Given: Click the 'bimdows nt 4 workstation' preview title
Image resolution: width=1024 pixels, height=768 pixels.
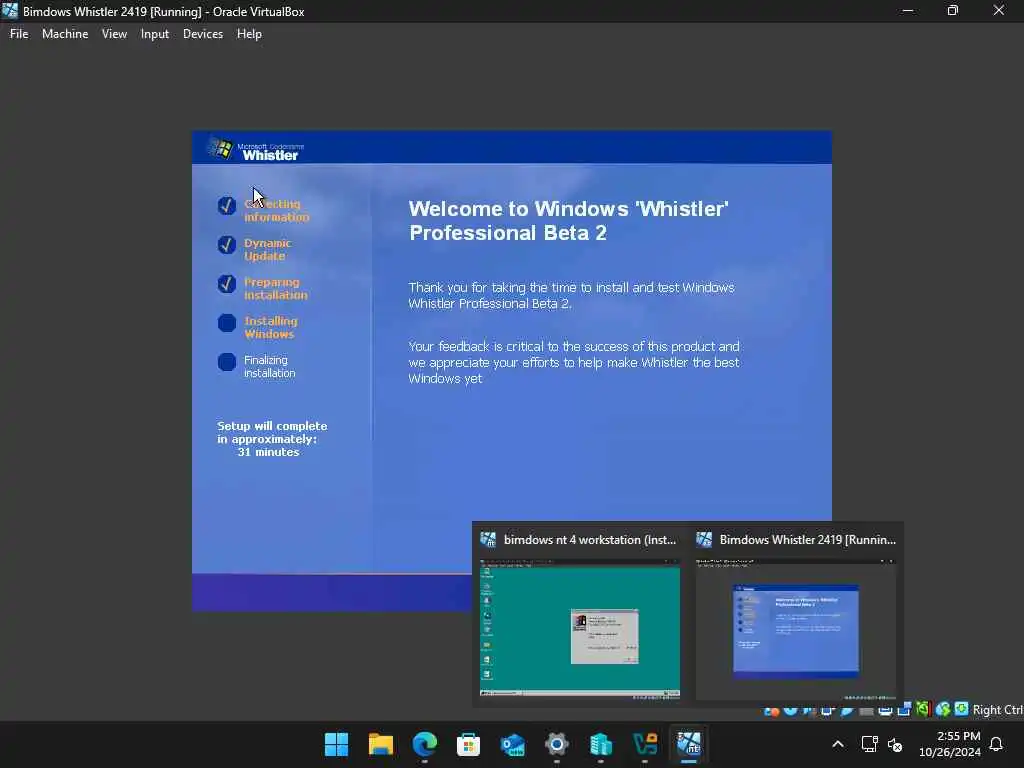Looking at the screenshot, I should click(590, 539).
